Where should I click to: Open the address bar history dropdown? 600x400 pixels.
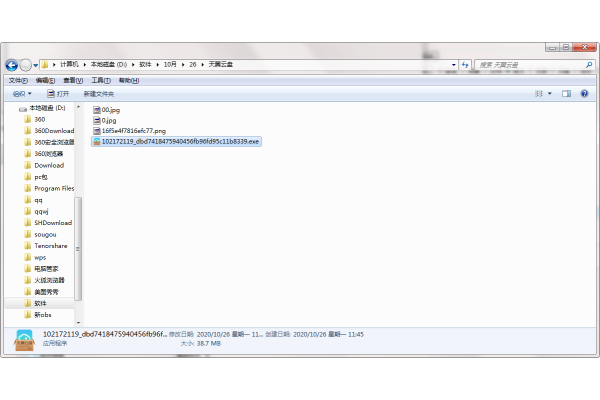[453, 65]
